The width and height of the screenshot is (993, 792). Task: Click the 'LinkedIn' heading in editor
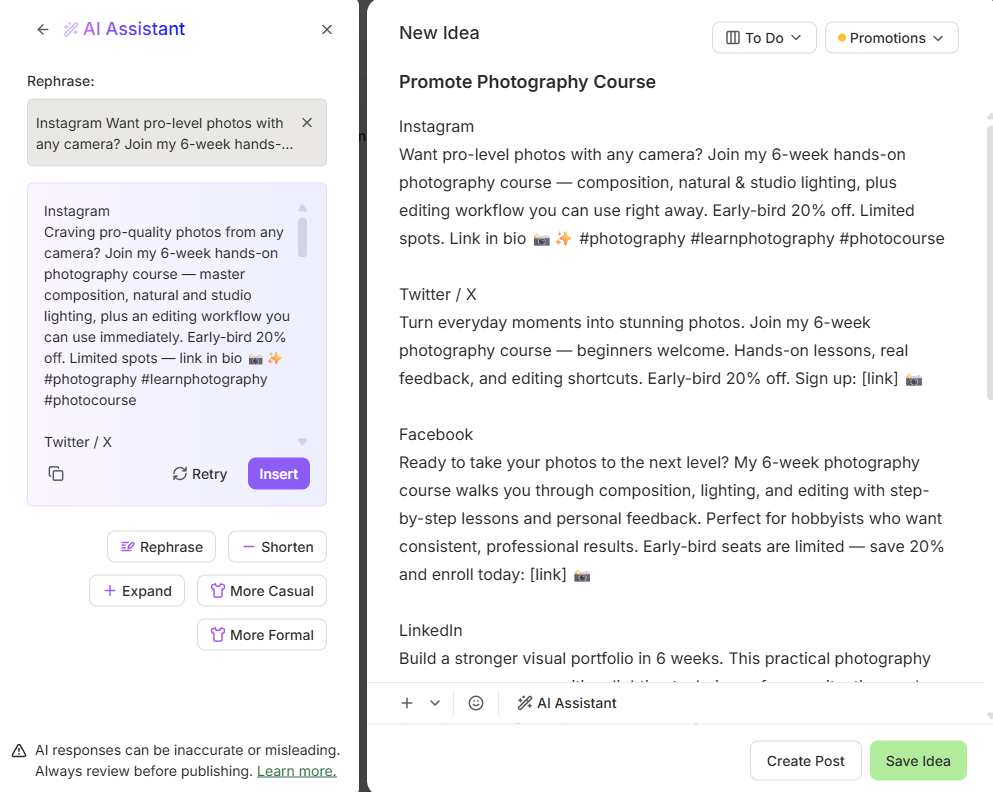point(431,631)
